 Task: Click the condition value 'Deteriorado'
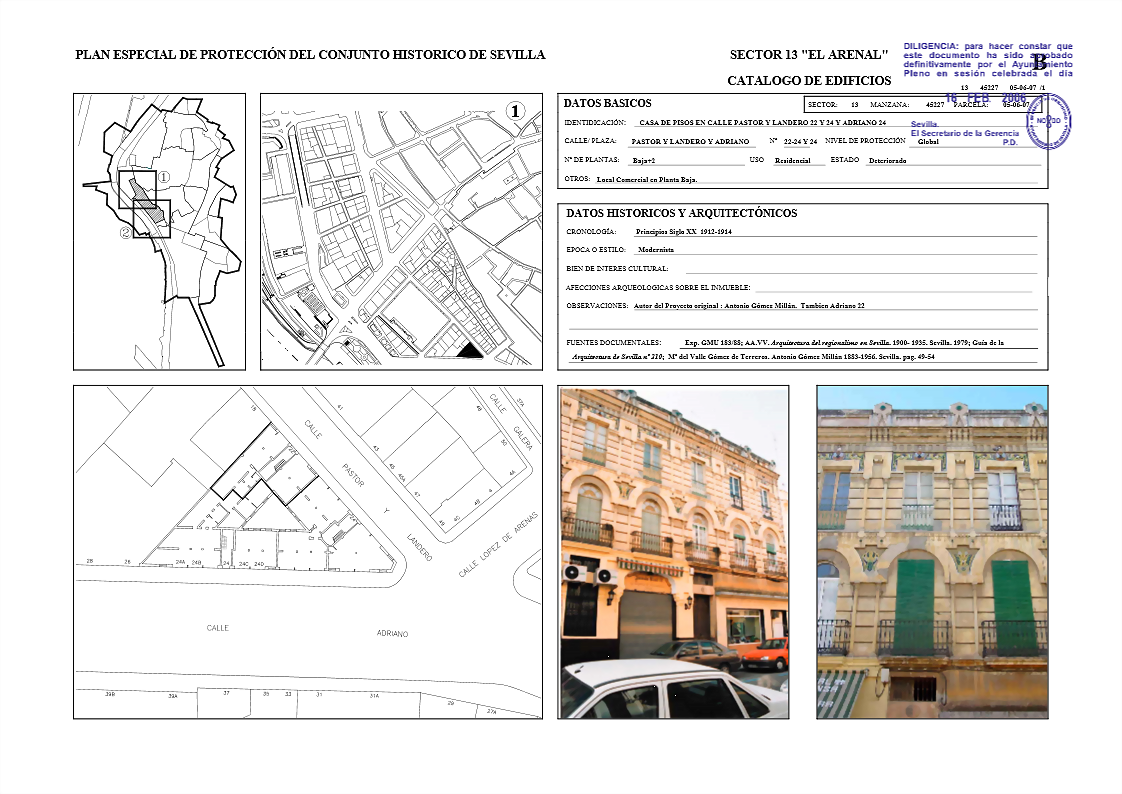click(x=887, y=161)
